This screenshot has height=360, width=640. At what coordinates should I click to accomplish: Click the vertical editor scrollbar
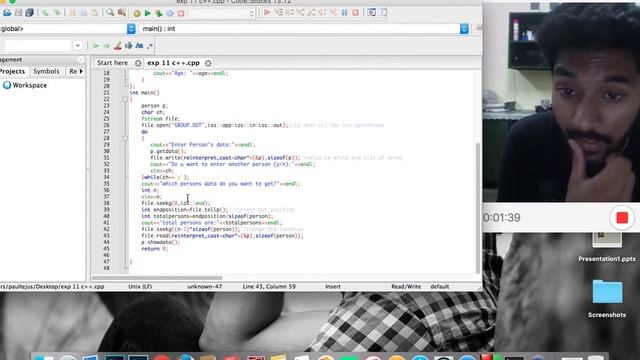click(478, 208)
